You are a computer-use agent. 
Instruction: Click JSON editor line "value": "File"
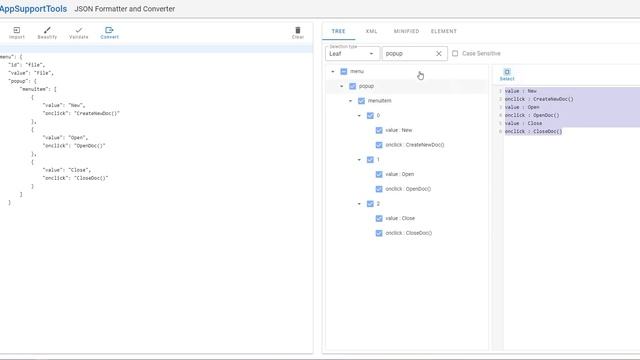(31, 73)
